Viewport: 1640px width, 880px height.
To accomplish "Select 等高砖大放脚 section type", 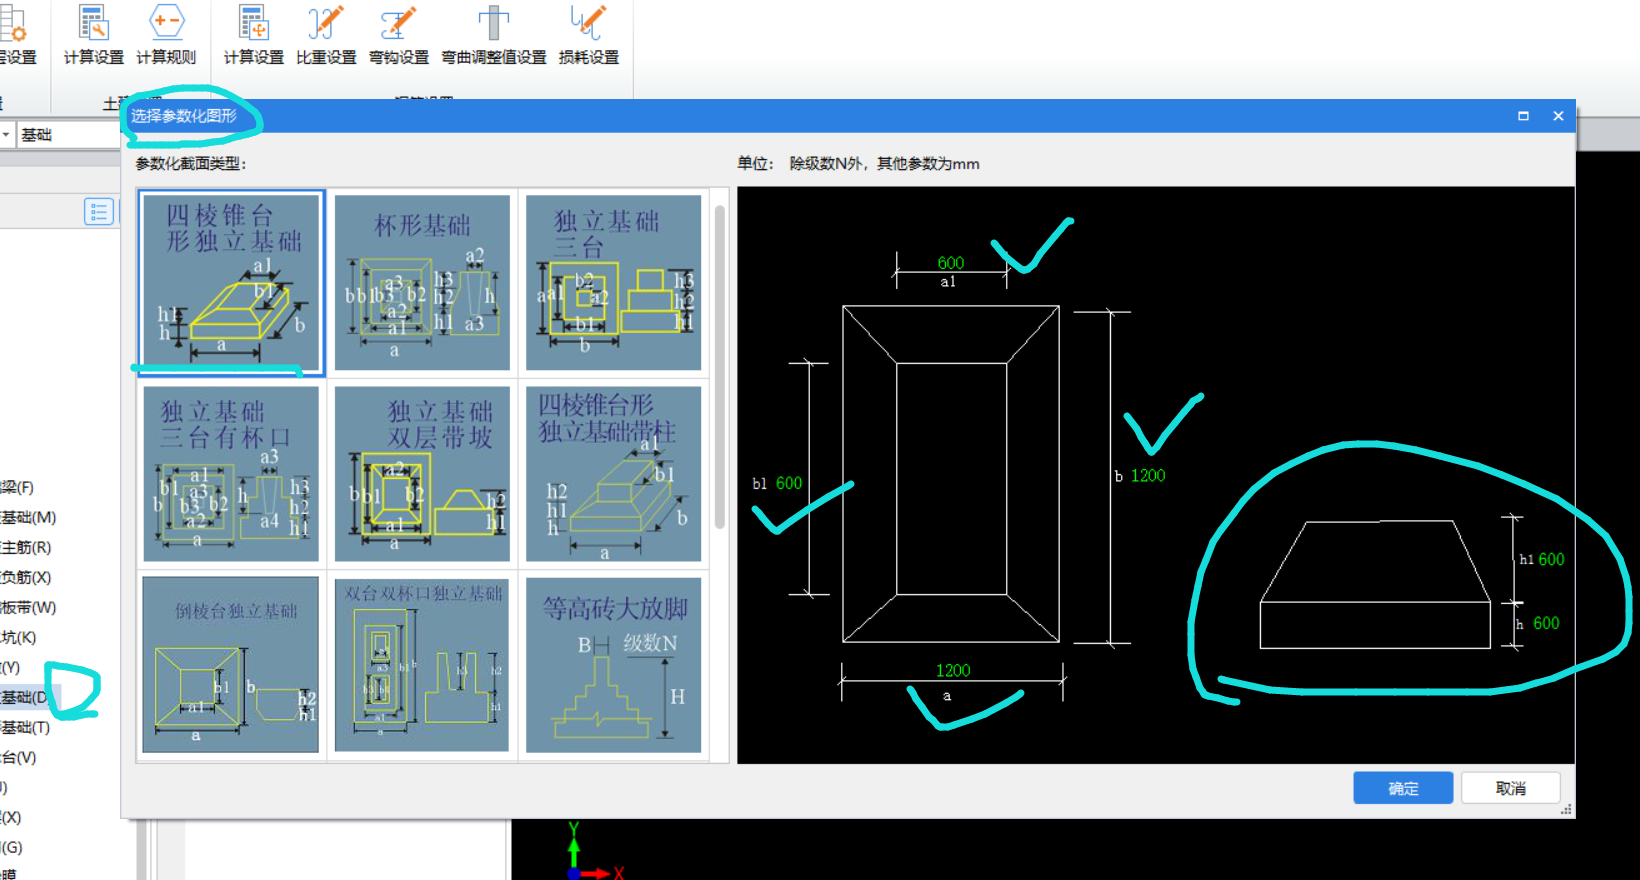I will pyautogui.click(x=613, y=664).
